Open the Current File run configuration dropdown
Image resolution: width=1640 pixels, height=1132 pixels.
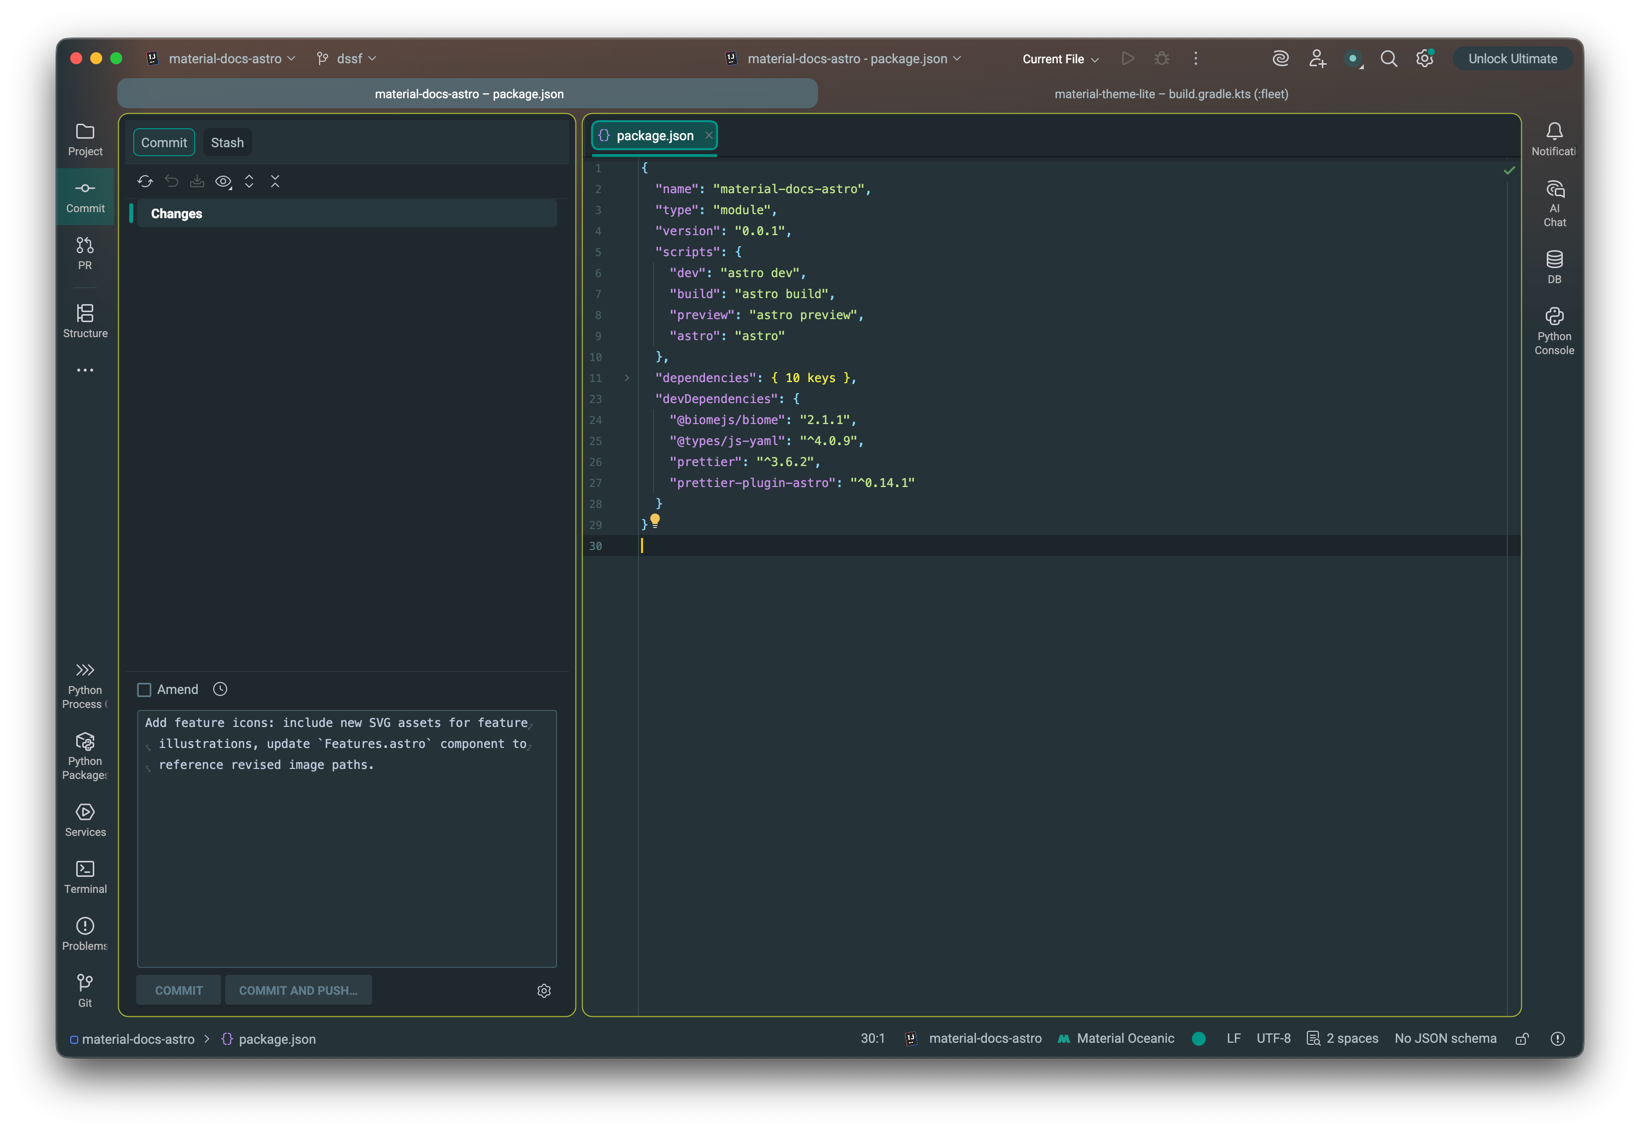point(1060,59)
